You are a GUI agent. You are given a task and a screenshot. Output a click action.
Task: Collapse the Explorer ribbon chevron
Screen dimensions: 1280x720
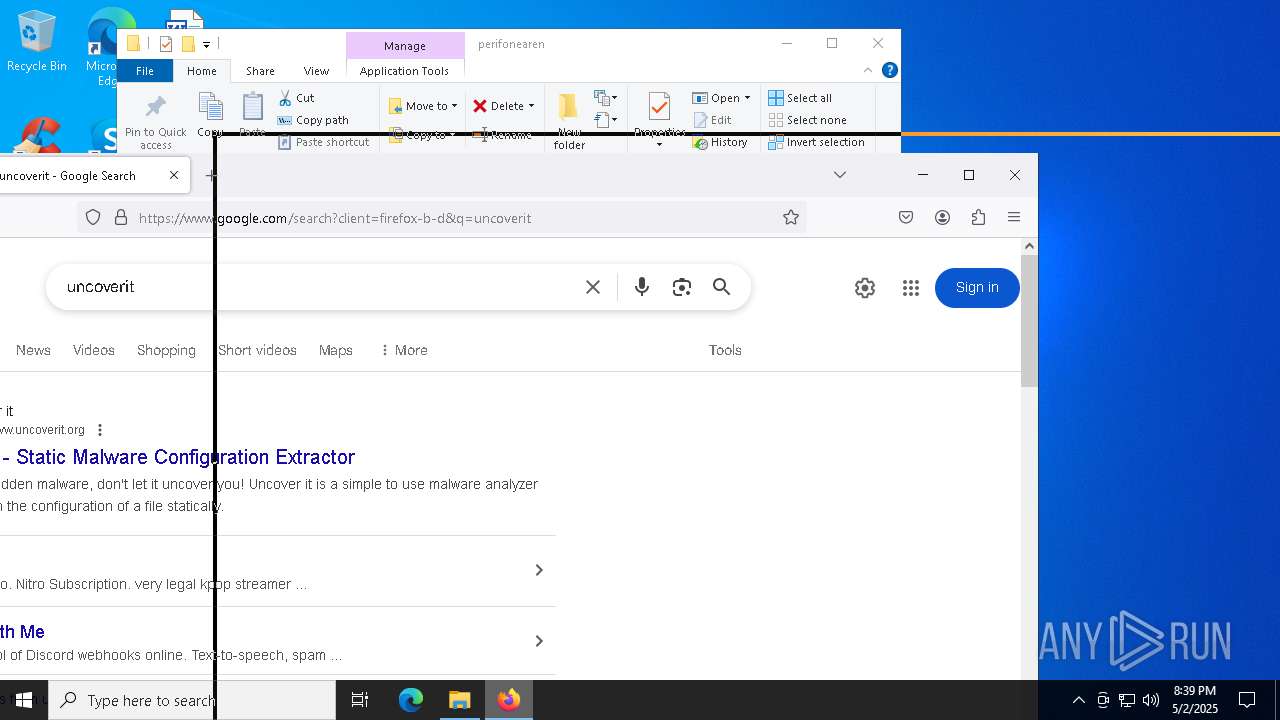click(868, 70)
